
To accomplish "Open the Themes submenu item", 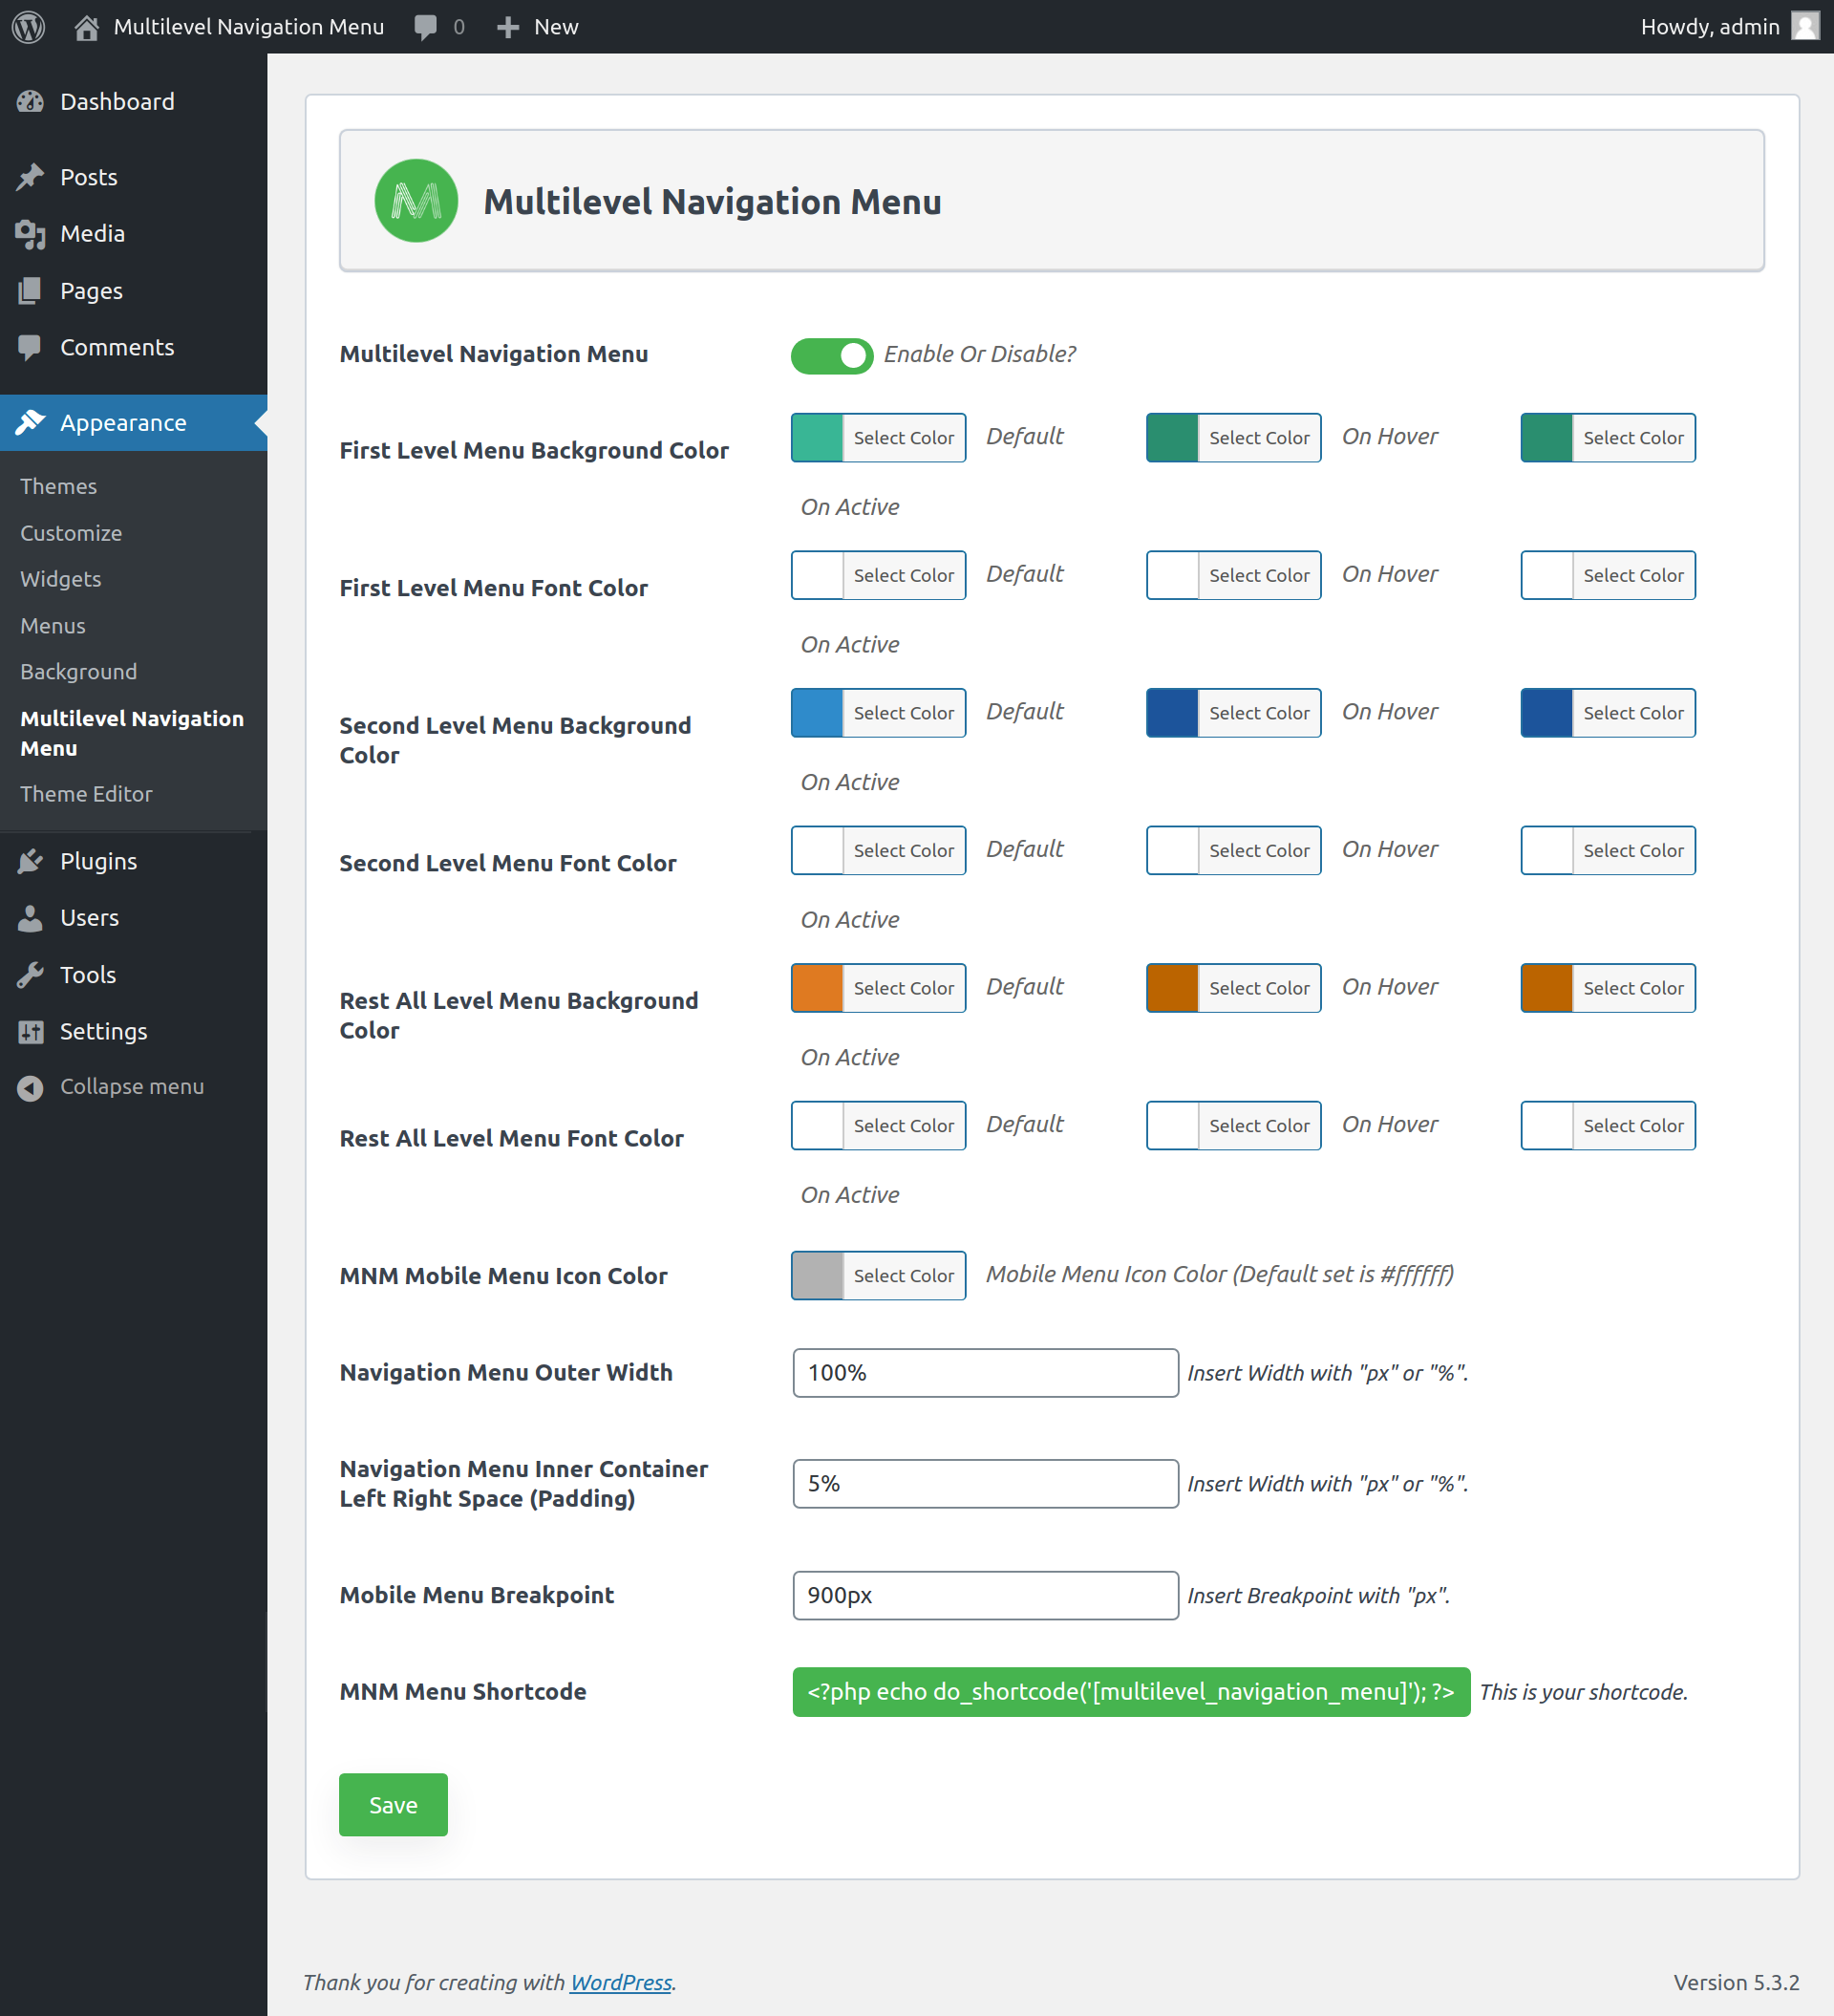I will click(59, 486).
